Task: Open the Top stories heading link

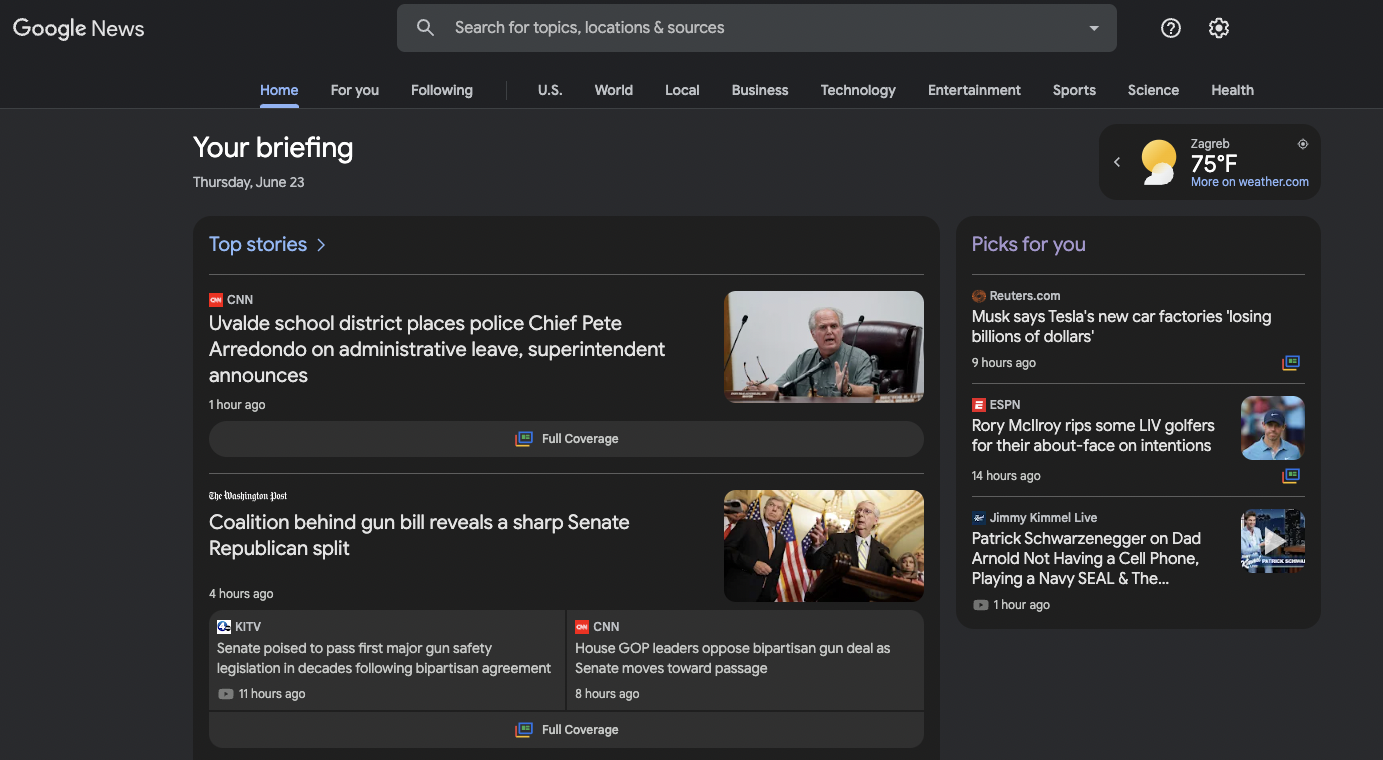Action: [258, 244]
